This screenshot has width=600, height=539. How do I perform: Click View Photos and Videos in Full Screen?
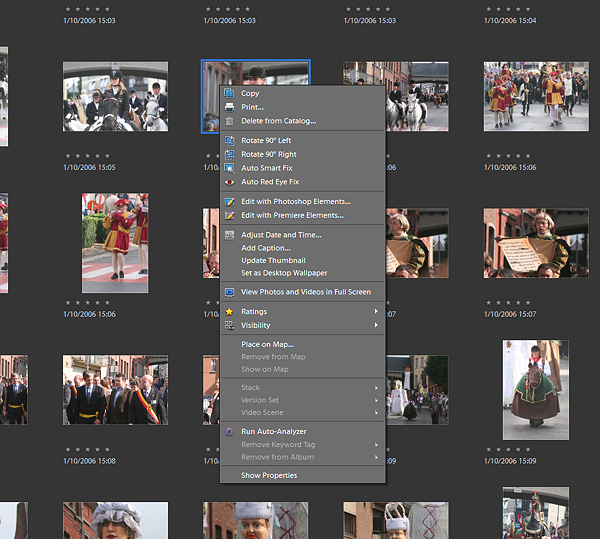[306, 292]
